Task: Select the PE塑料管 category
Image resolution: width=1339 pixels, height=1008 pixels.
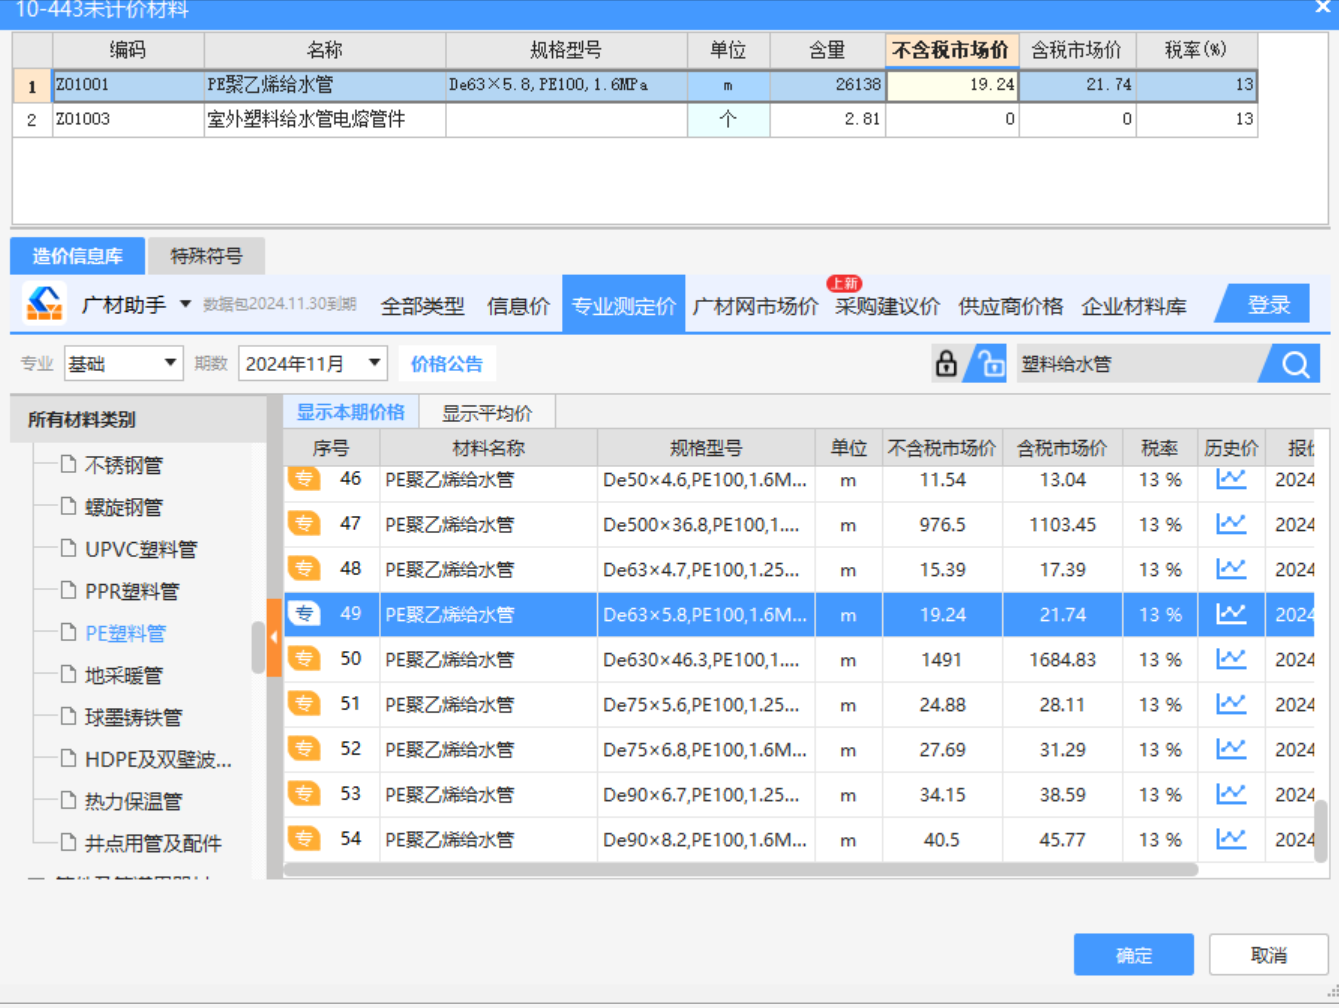Action: tap(125, 633)
